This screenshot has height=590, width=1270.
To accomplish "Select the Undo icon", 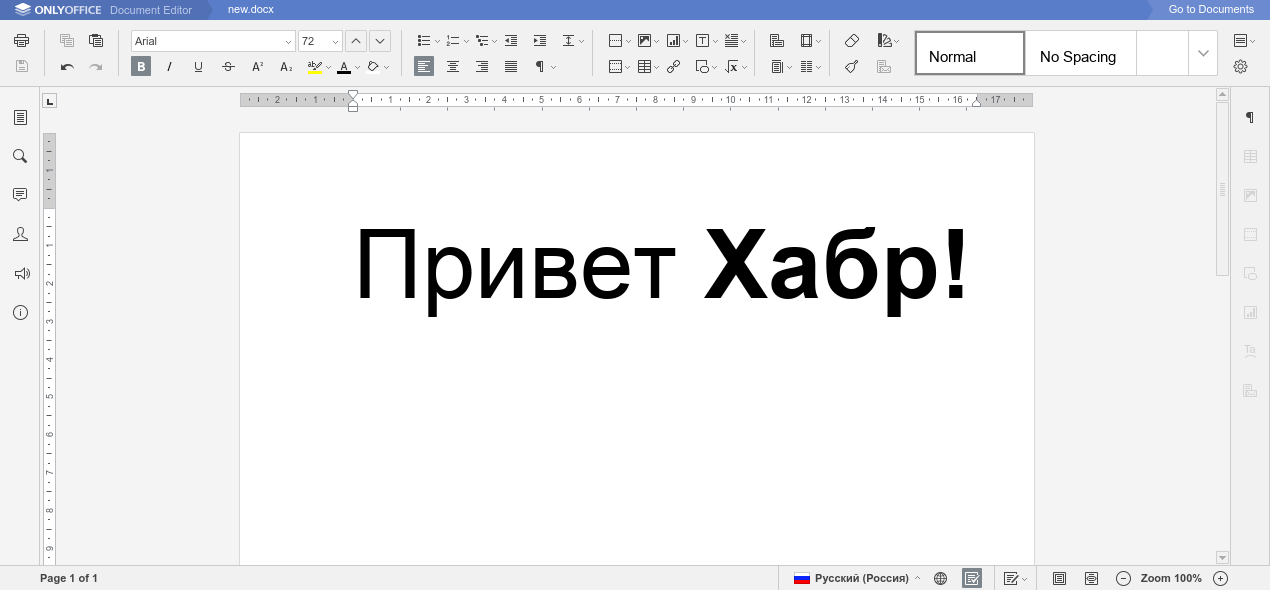I will click(x=67, y=67).
